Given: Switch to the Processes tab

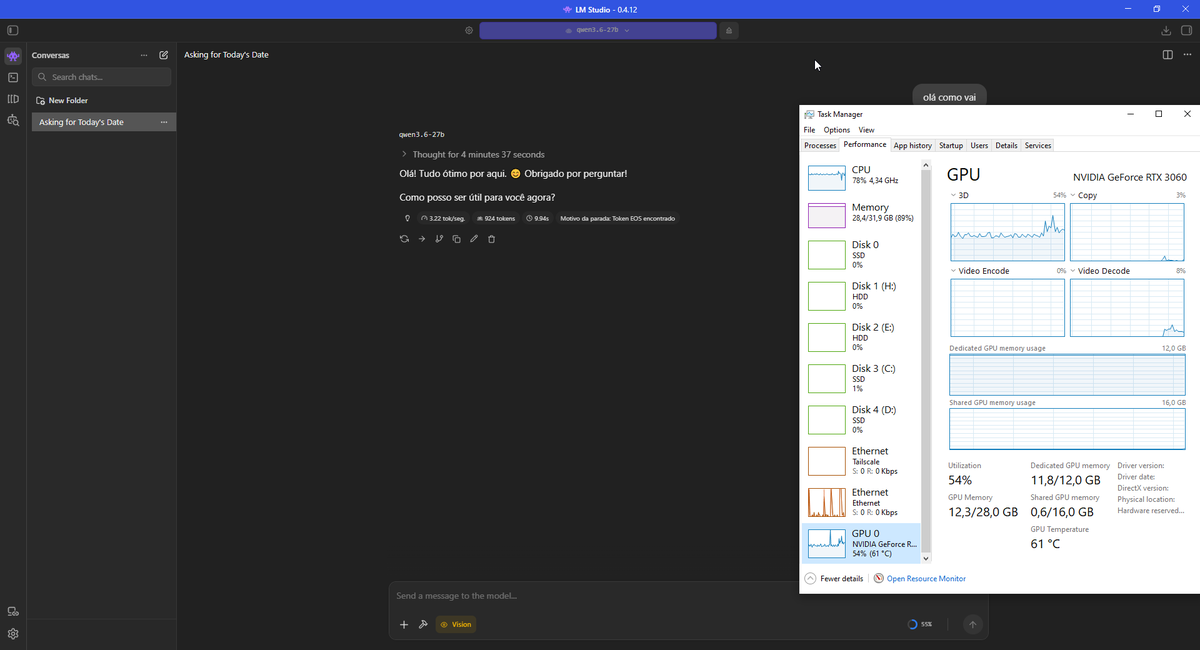Looking at the screenshot, I should tap(820, 145).
